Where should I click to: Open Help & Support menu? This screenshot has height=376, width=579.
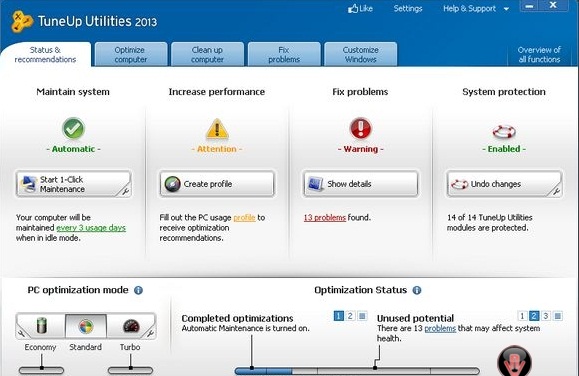pyautogui.click(x=469, y=8)
